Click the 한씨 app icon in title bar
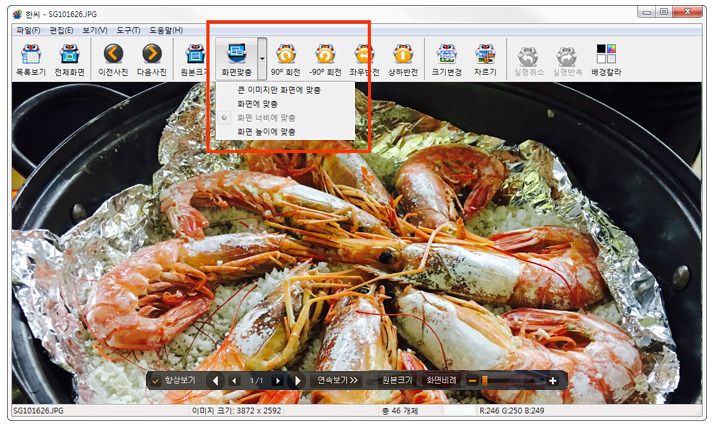Image resolution: width=714 pixels, height=431 pixels. tap(18, 14)
